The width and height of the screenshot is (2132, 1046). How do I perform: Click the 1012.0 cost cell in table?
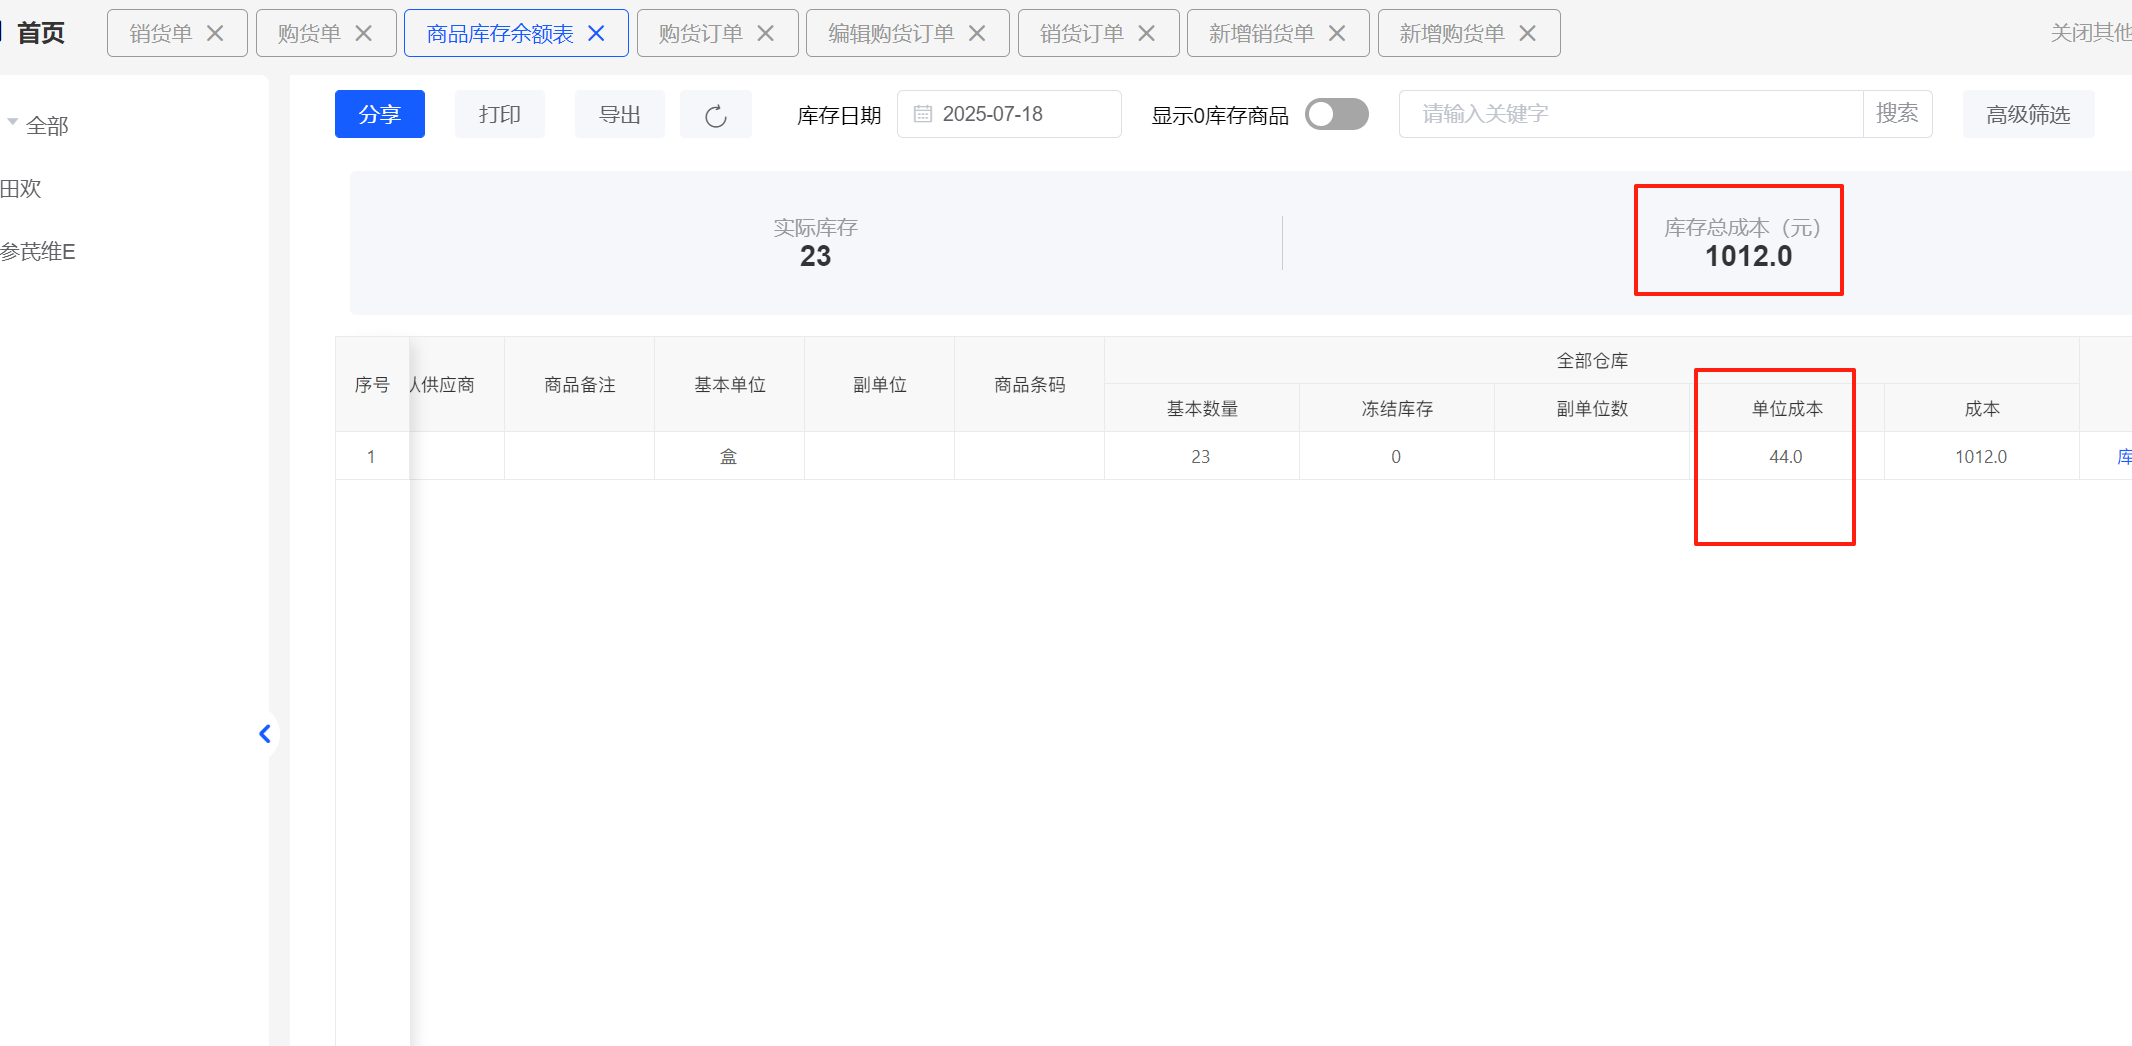pyautogui.click(x=1981, y=457)
